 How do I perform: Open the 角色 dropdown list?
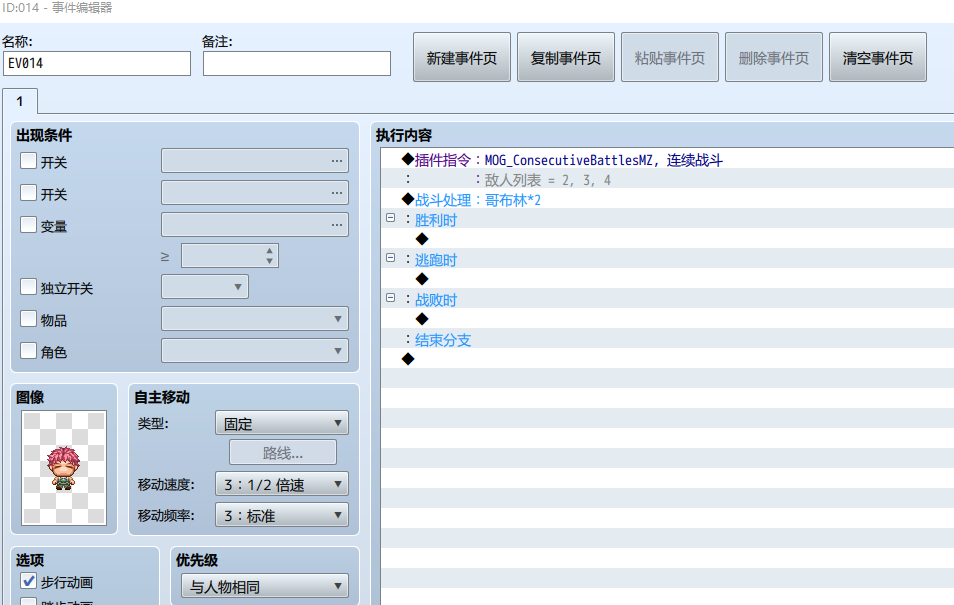click(255, 351)
